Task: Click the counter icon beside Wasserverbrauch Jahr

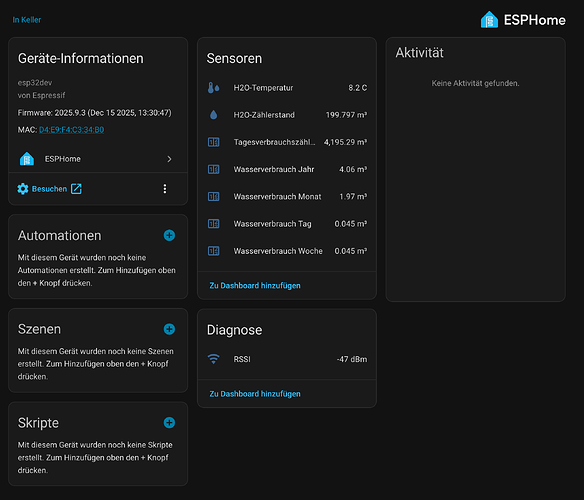Action: coord(213,169)
